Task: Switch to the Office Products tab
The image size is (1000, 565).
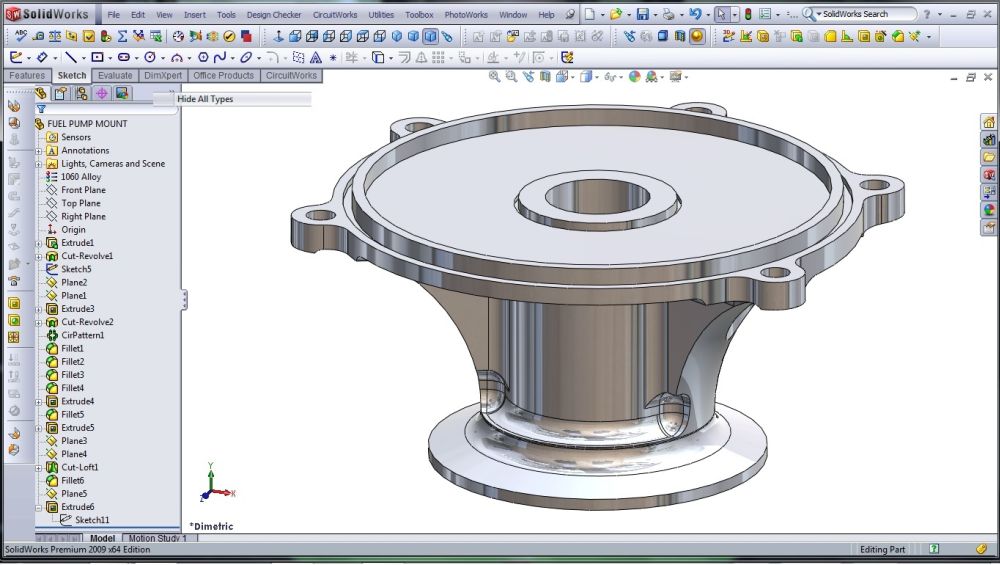Action: pyautogui.click(x=223, y=75)
